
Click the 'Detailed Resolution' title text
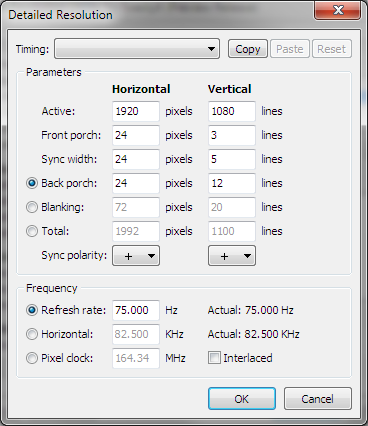[x=60, y=15]
